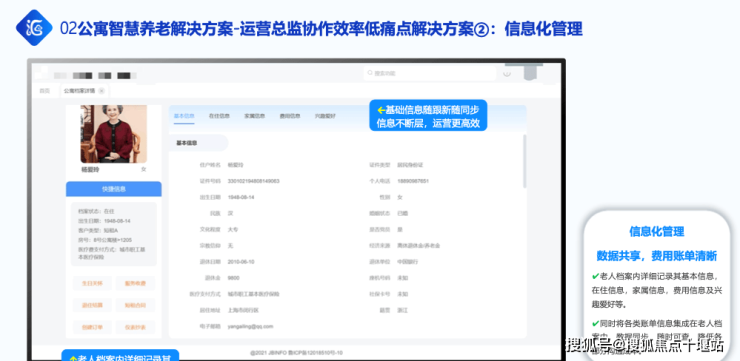Click the vertical scrollbar of info panel
This screenshot has width=740, height=361.
pos(525,161)
